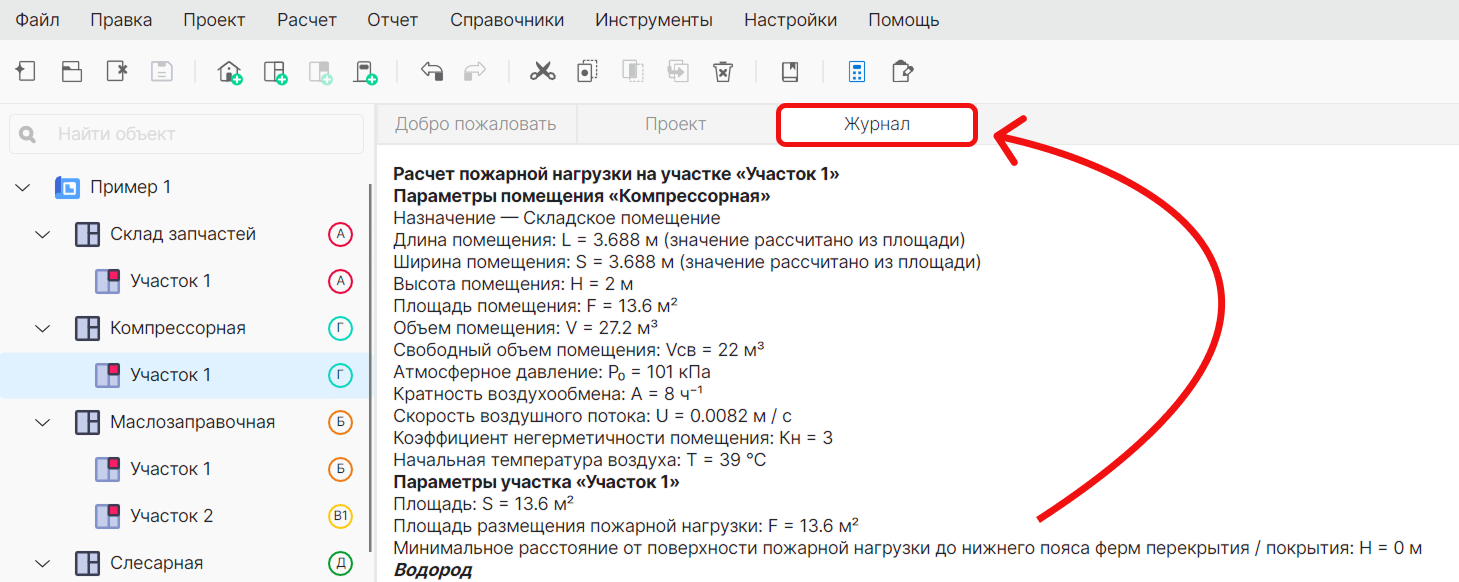Open the Инструменты menu

point(654,20)
